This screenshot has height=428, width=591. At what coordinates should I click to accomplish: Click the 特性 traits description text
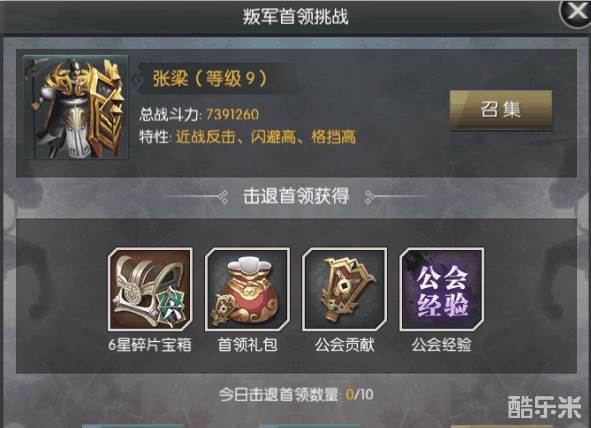pos(248,137)
